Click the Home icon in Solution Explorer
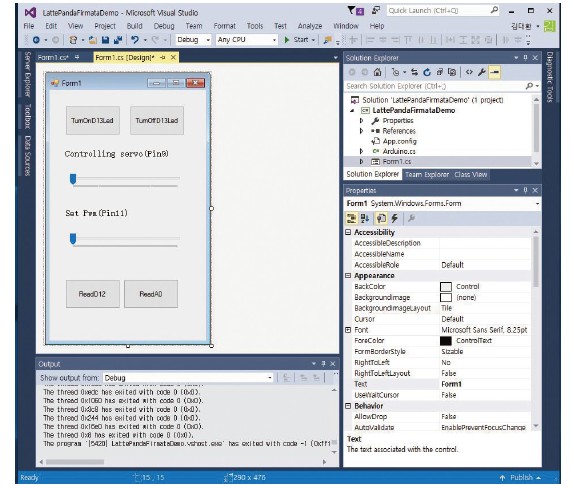 click(378, 72)
